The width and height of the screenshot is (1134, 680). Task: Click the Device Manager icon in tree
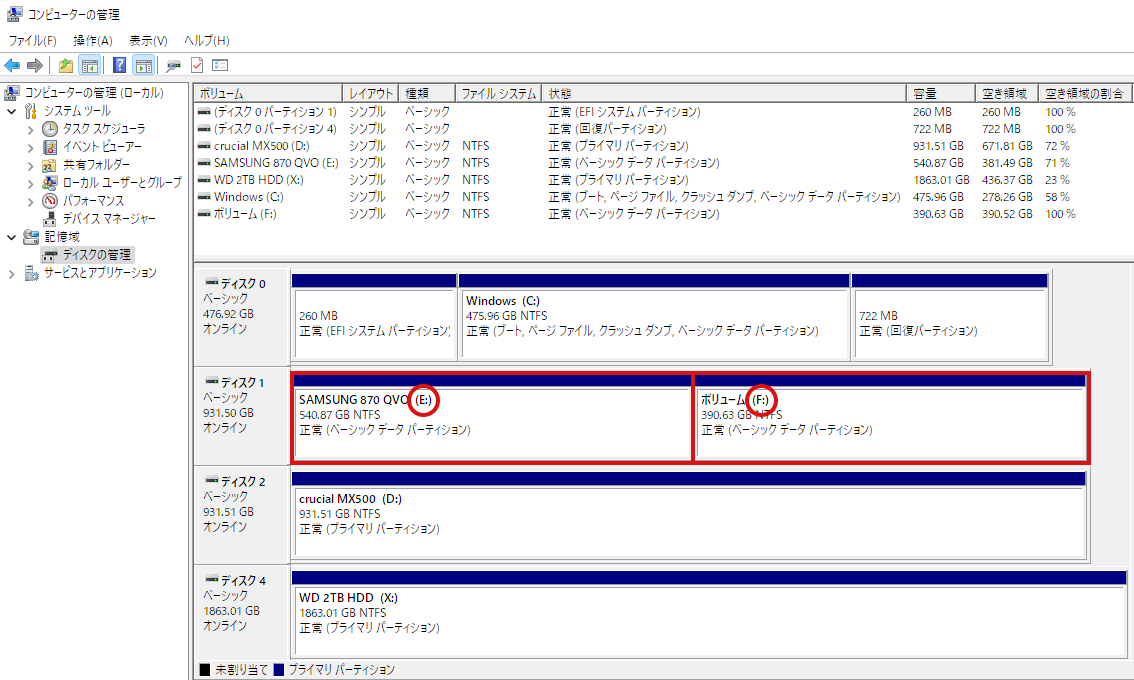(x=50, y=218)
